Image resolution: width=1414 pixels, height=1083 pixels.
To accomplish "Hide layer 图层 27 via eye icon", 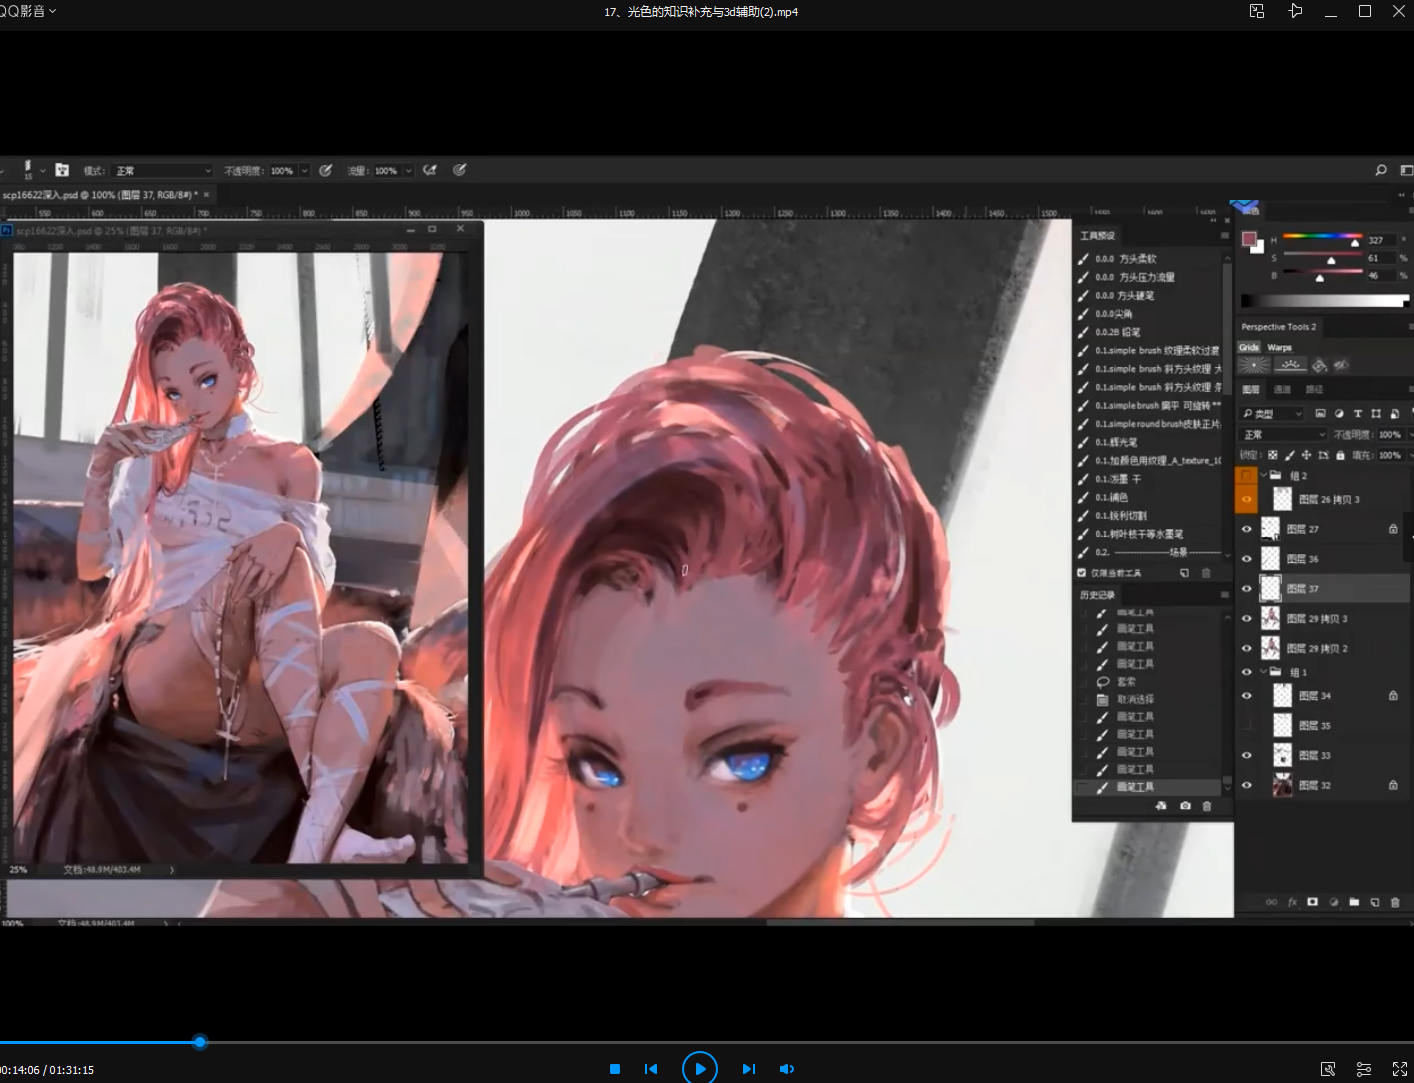I will coord(1246,529).
